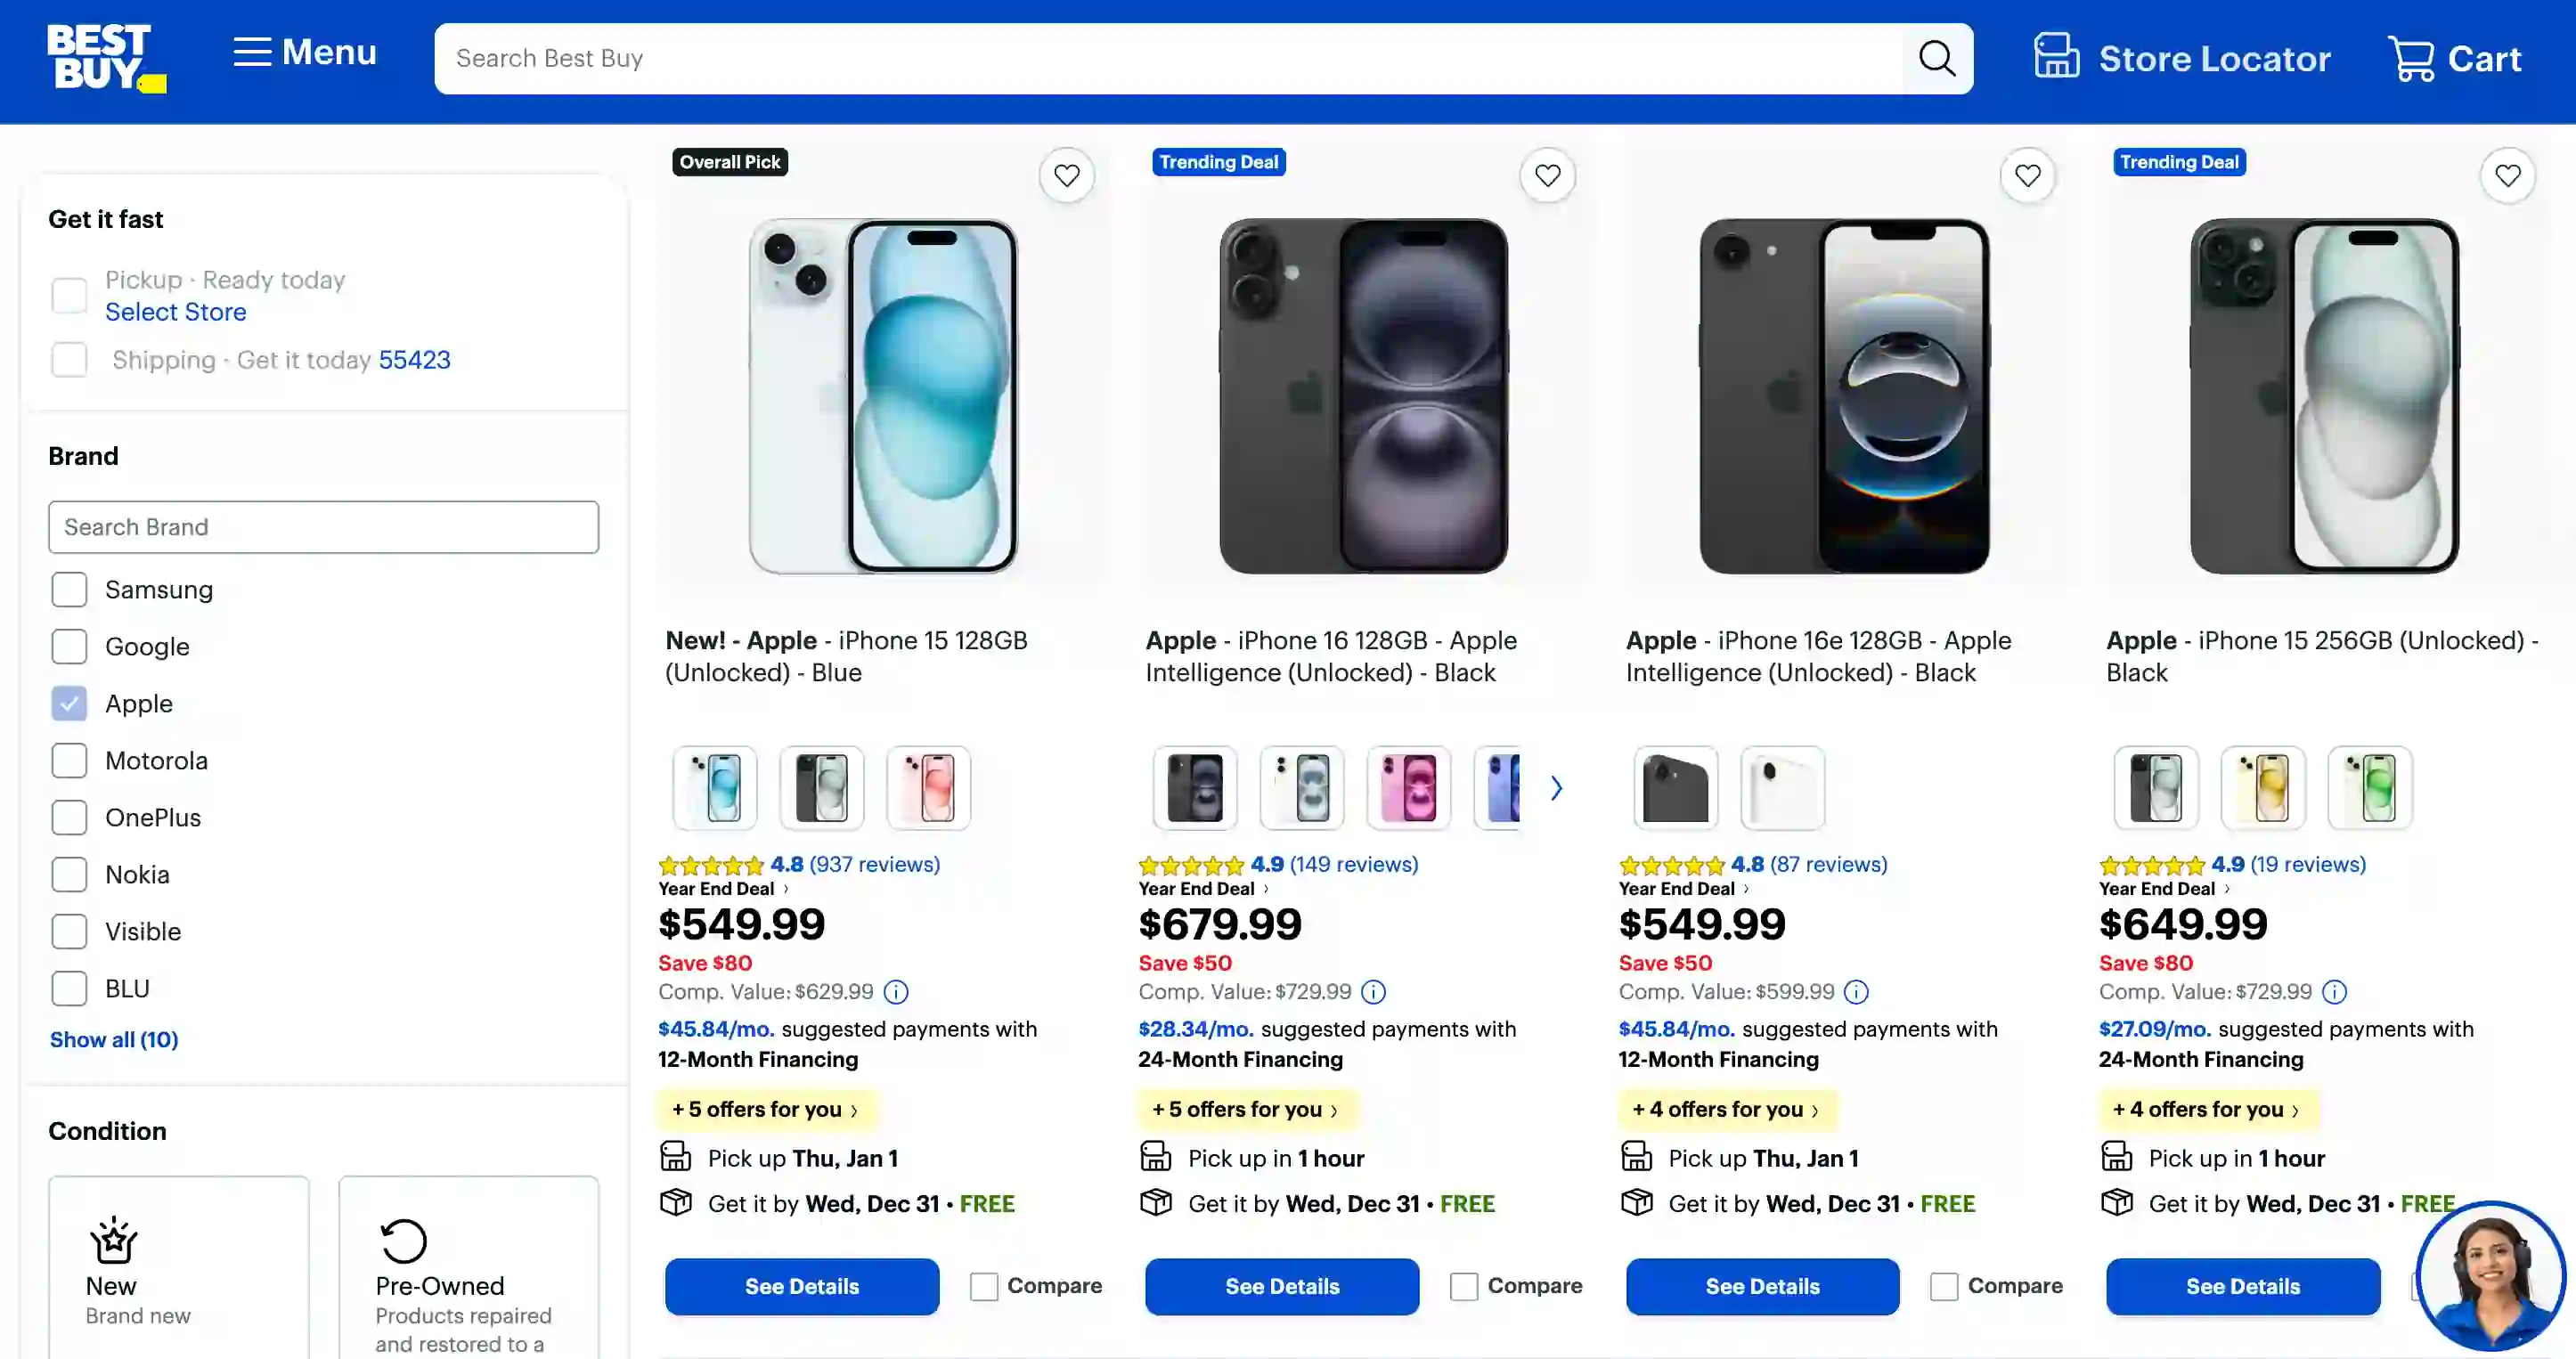This screenshot has height=1359, width=2576.
Task: Click the Best Buy logo
Action: click(x=106, y=58)
